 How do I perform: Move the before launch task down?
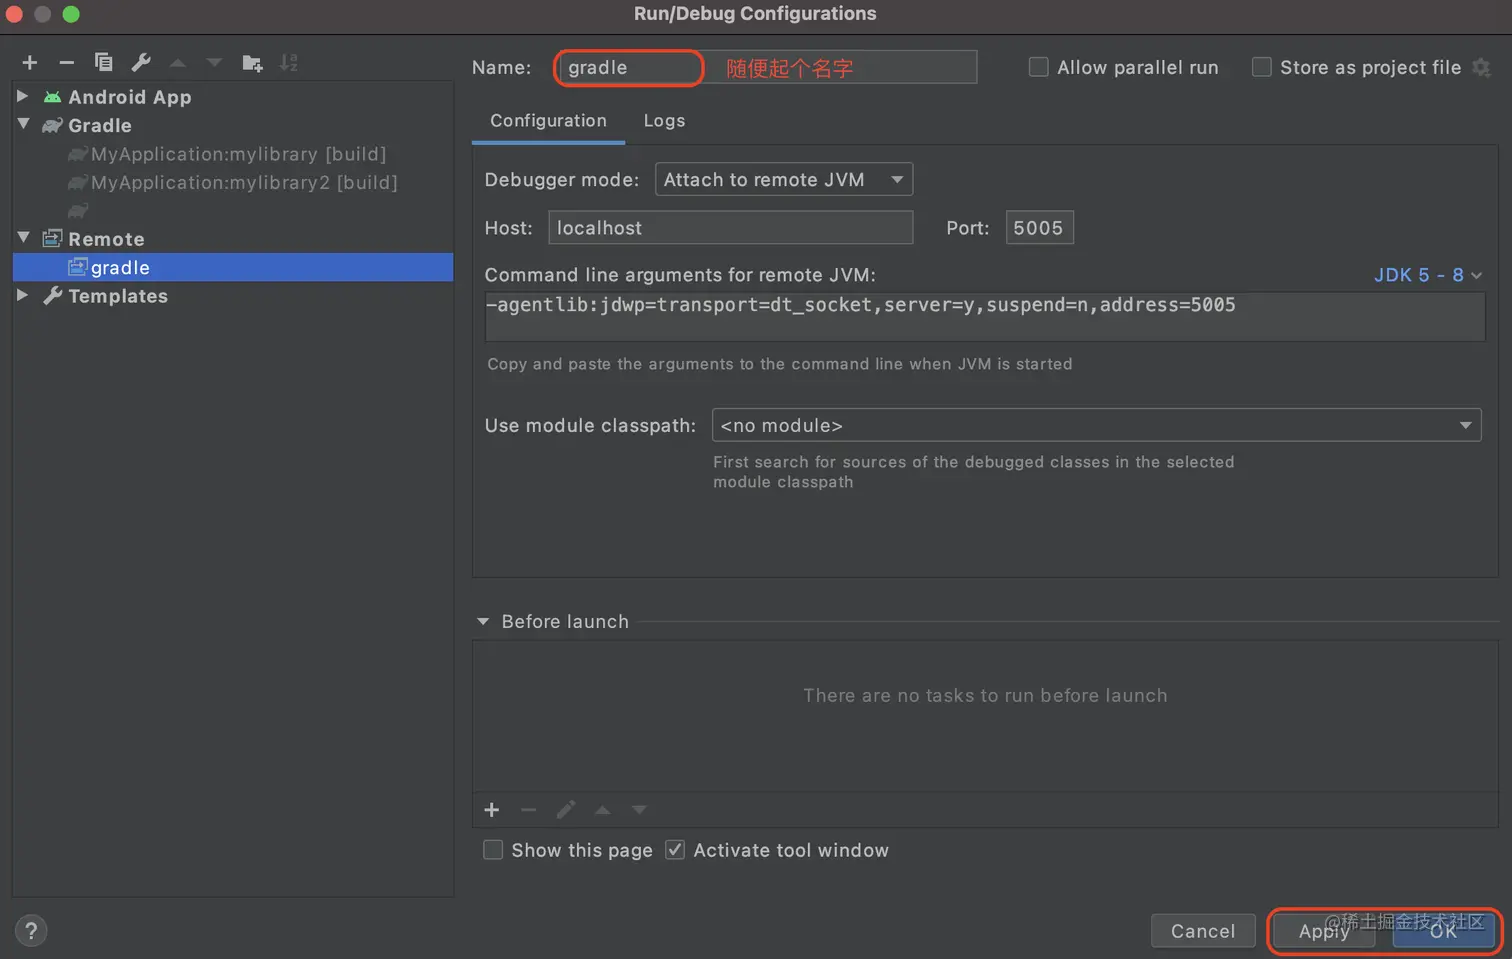tap(639, 810)
